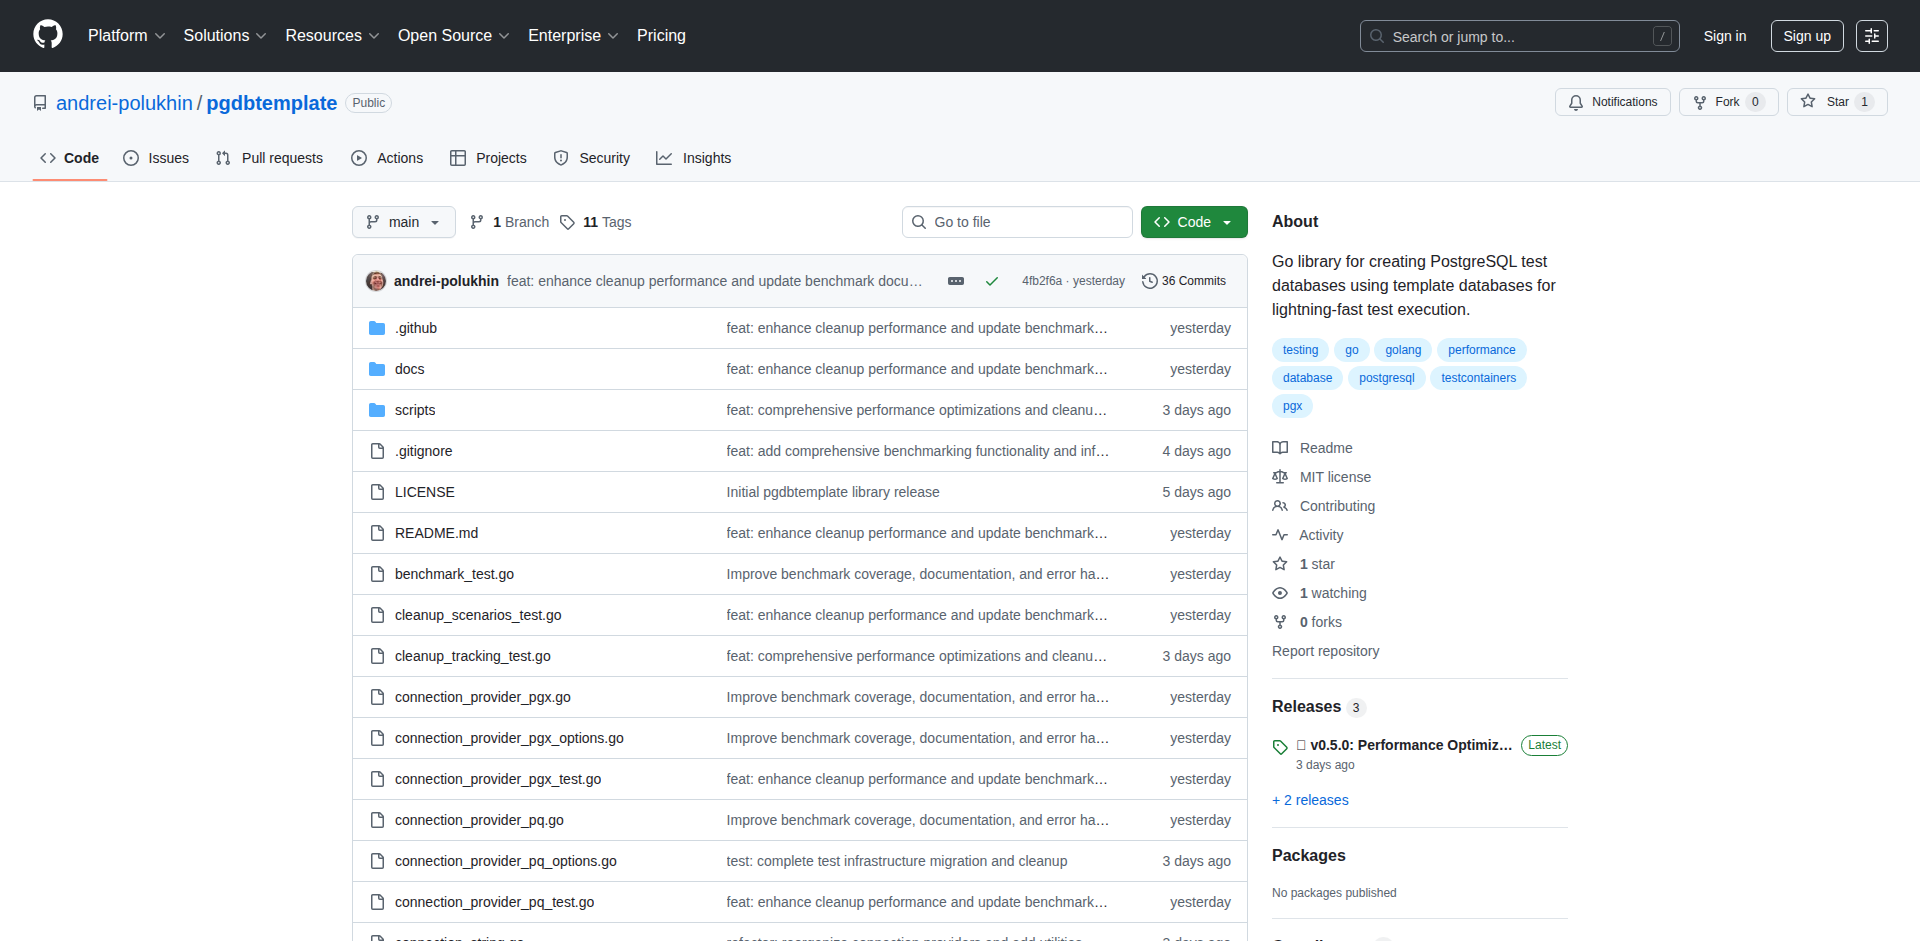
Task: Open benchmark_test.go file
Action: click(x=454, y=574)
